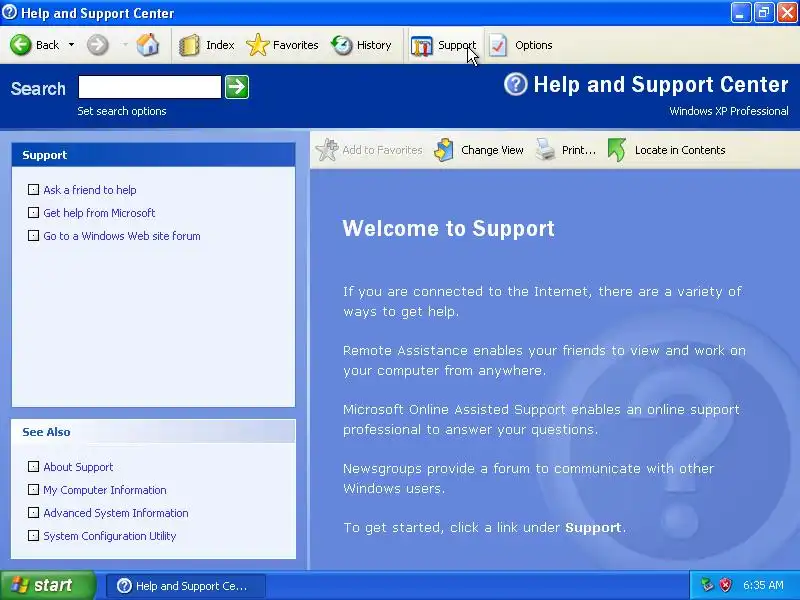Image resolution: width=800 pixels, height=600 pixels.
Task: Click the green tray icon beside the shield
Action: tap(707, 585)
